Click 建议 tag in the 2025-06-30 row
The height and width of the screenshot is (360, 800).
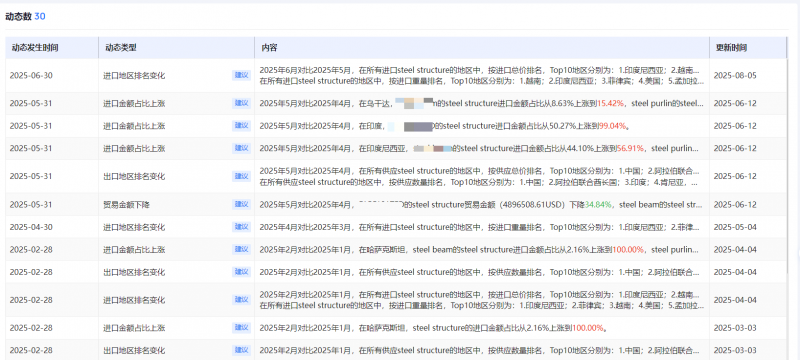[241, 75]
